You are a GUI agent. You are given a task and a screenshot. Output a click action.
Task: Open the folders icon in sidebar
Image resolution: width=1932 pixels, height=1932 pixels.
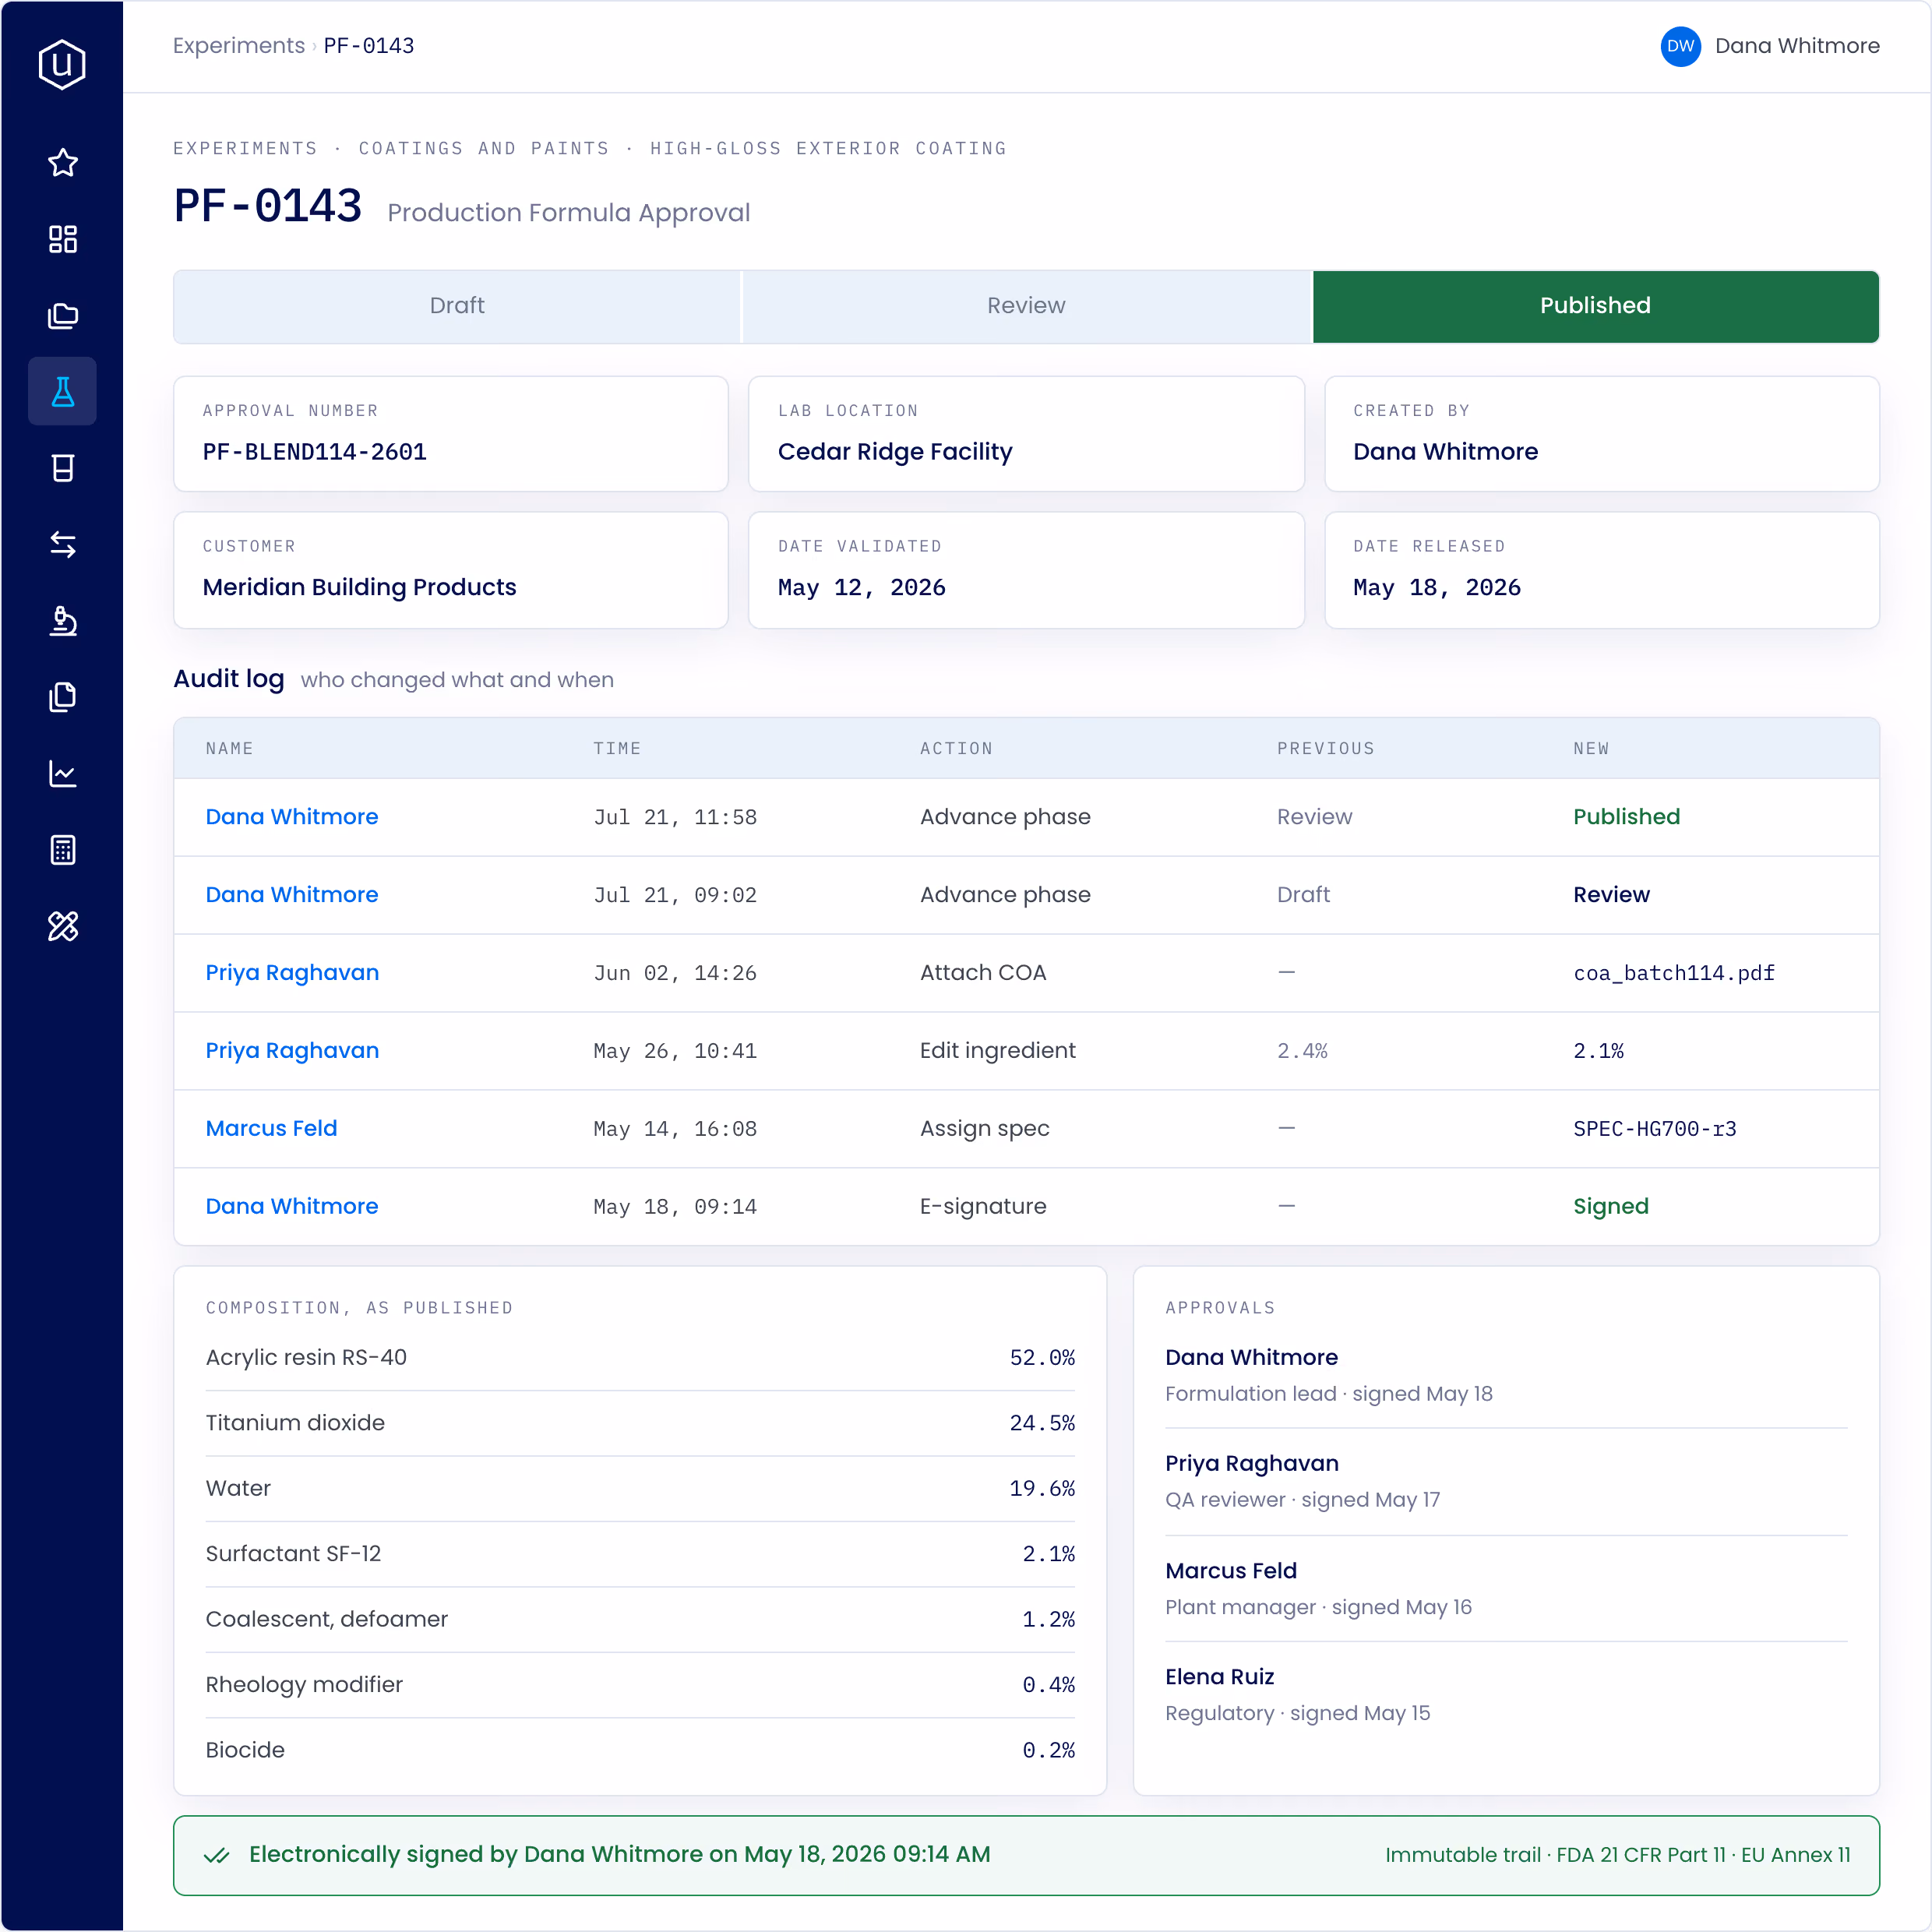(63, 315)
